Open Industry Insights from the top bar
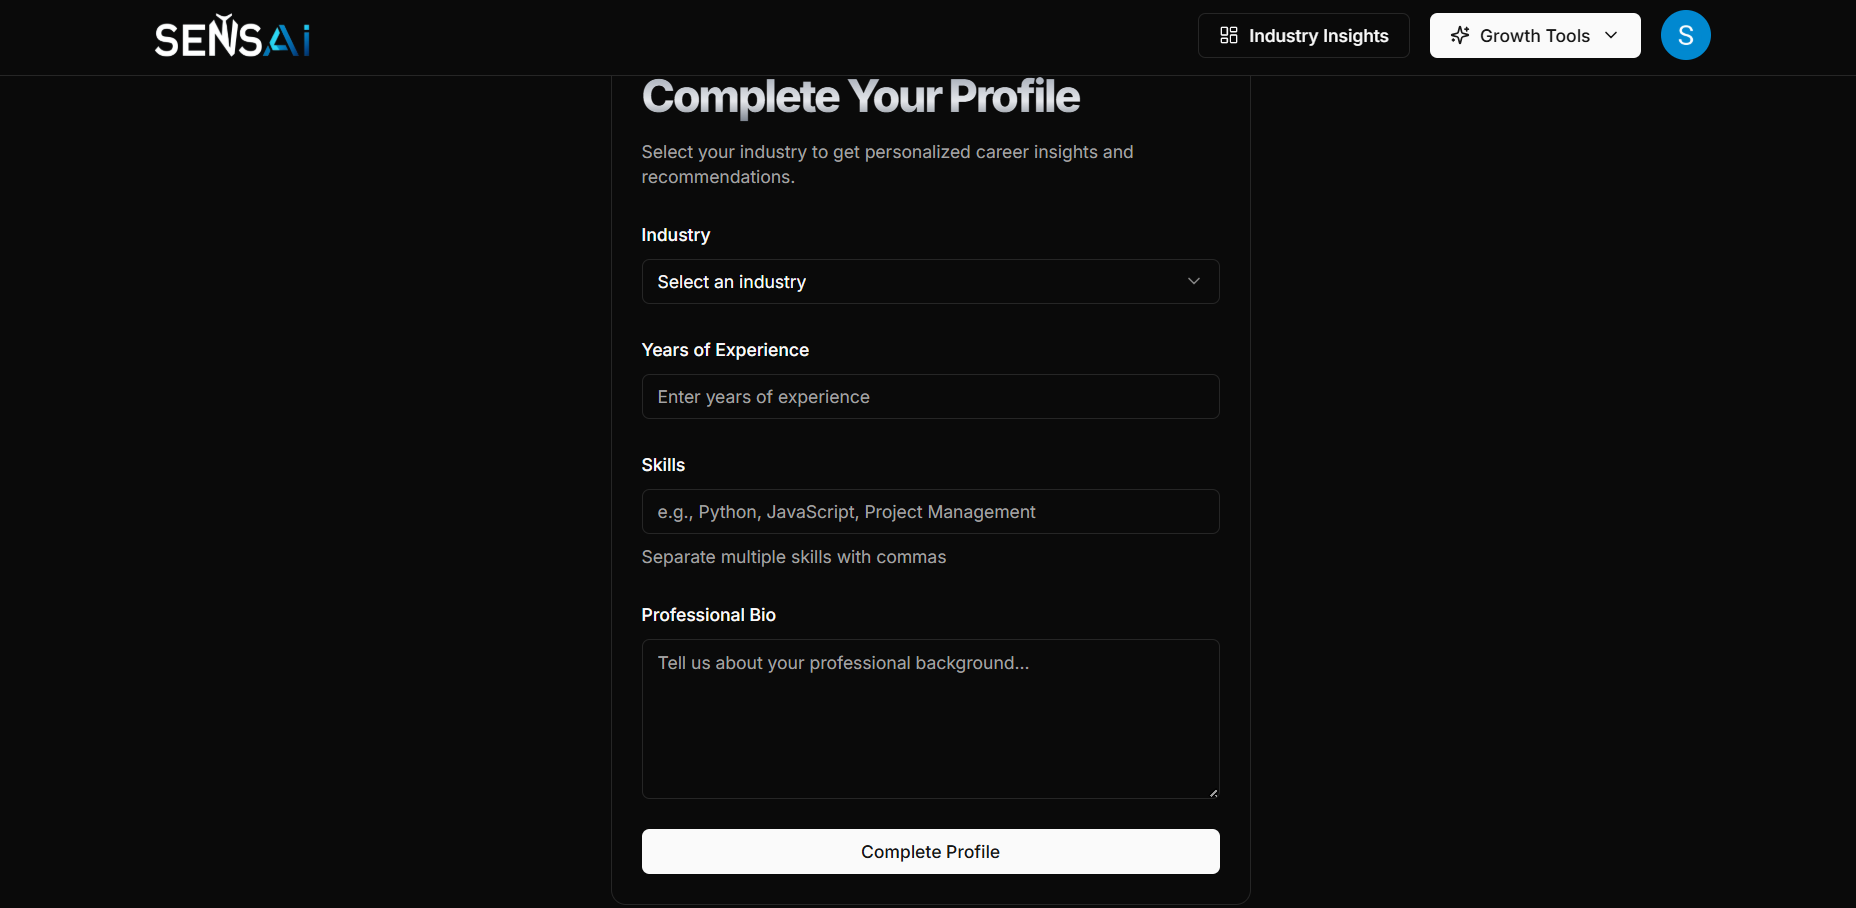This screenshot has width=1856, height=908. click(x=1303, y=35)
